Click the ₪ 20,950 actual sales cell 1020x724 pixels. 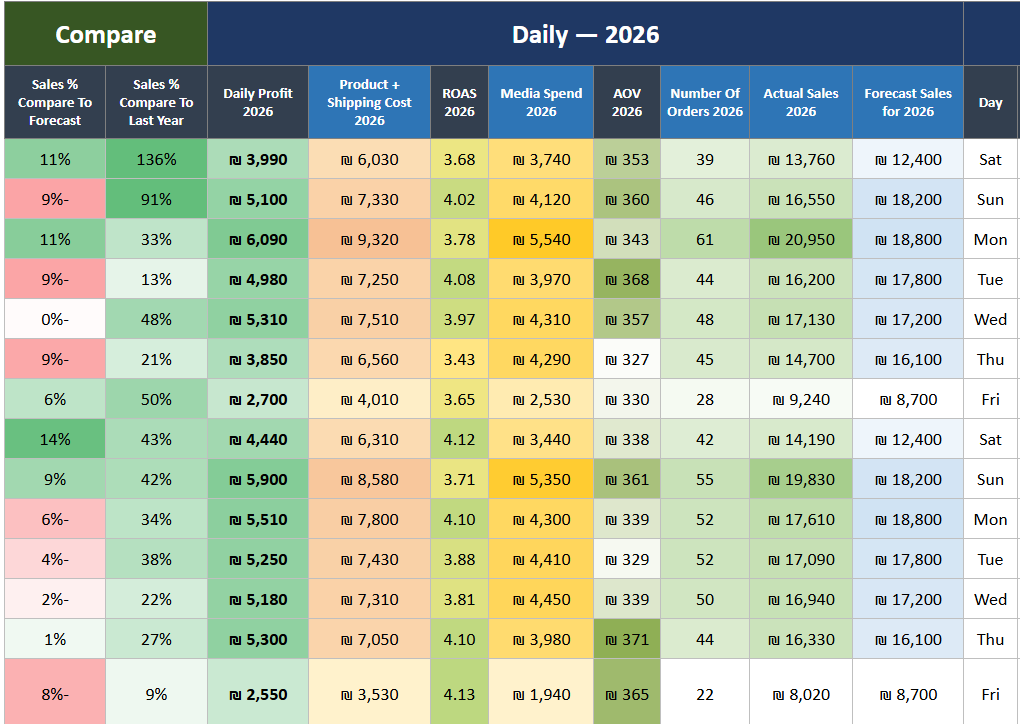tap(801, 239)
